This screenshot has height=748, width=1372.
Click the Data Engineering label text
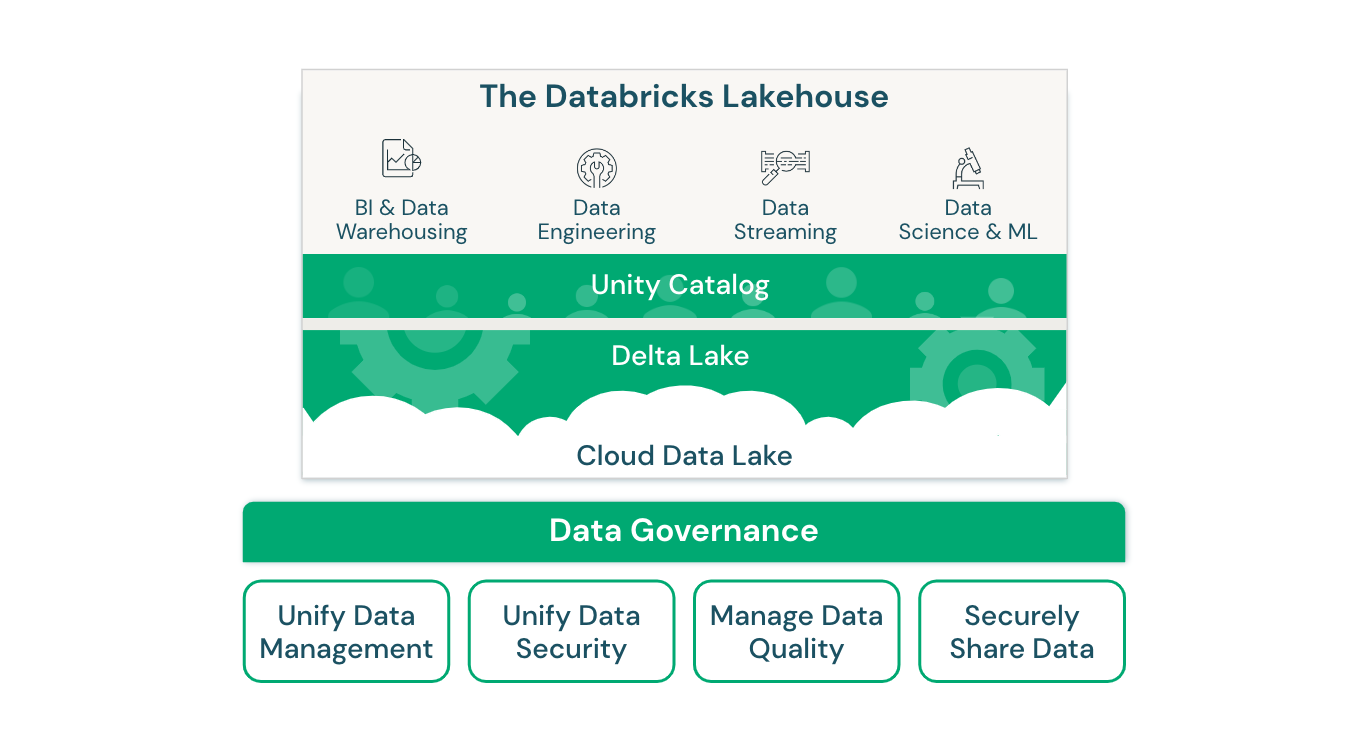pyautogui.click(x=596, y=220)
